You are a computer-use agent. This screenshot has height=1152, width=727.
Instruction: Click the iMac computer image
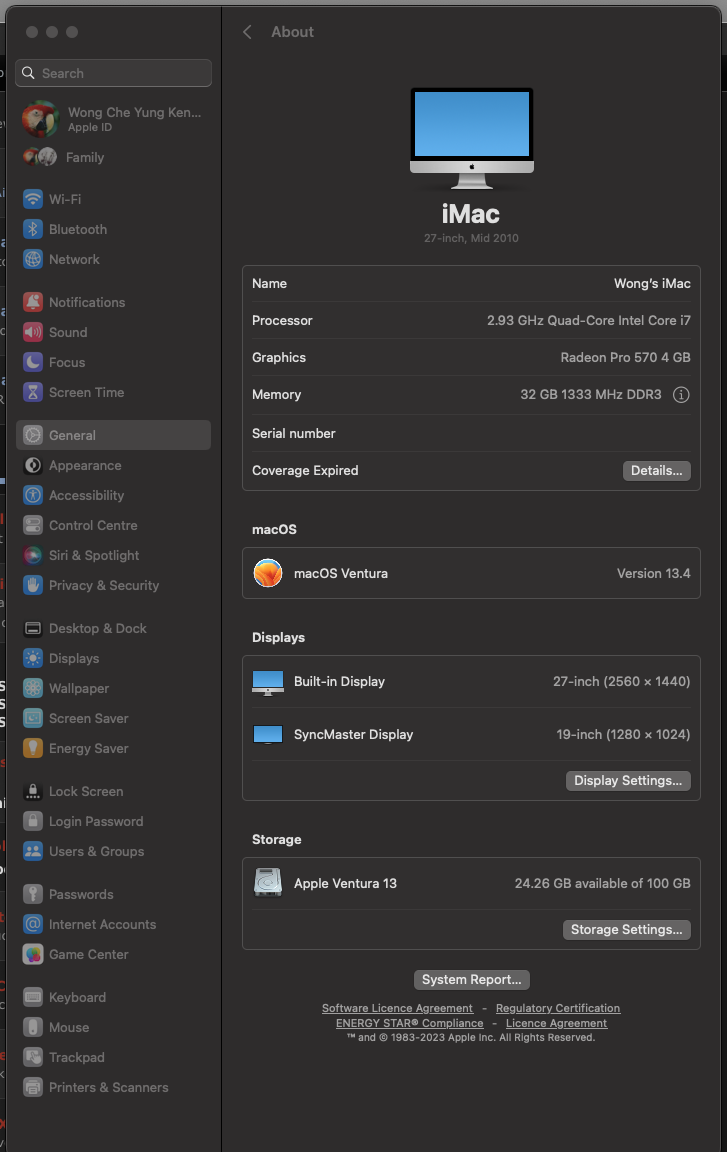point(471,138)
